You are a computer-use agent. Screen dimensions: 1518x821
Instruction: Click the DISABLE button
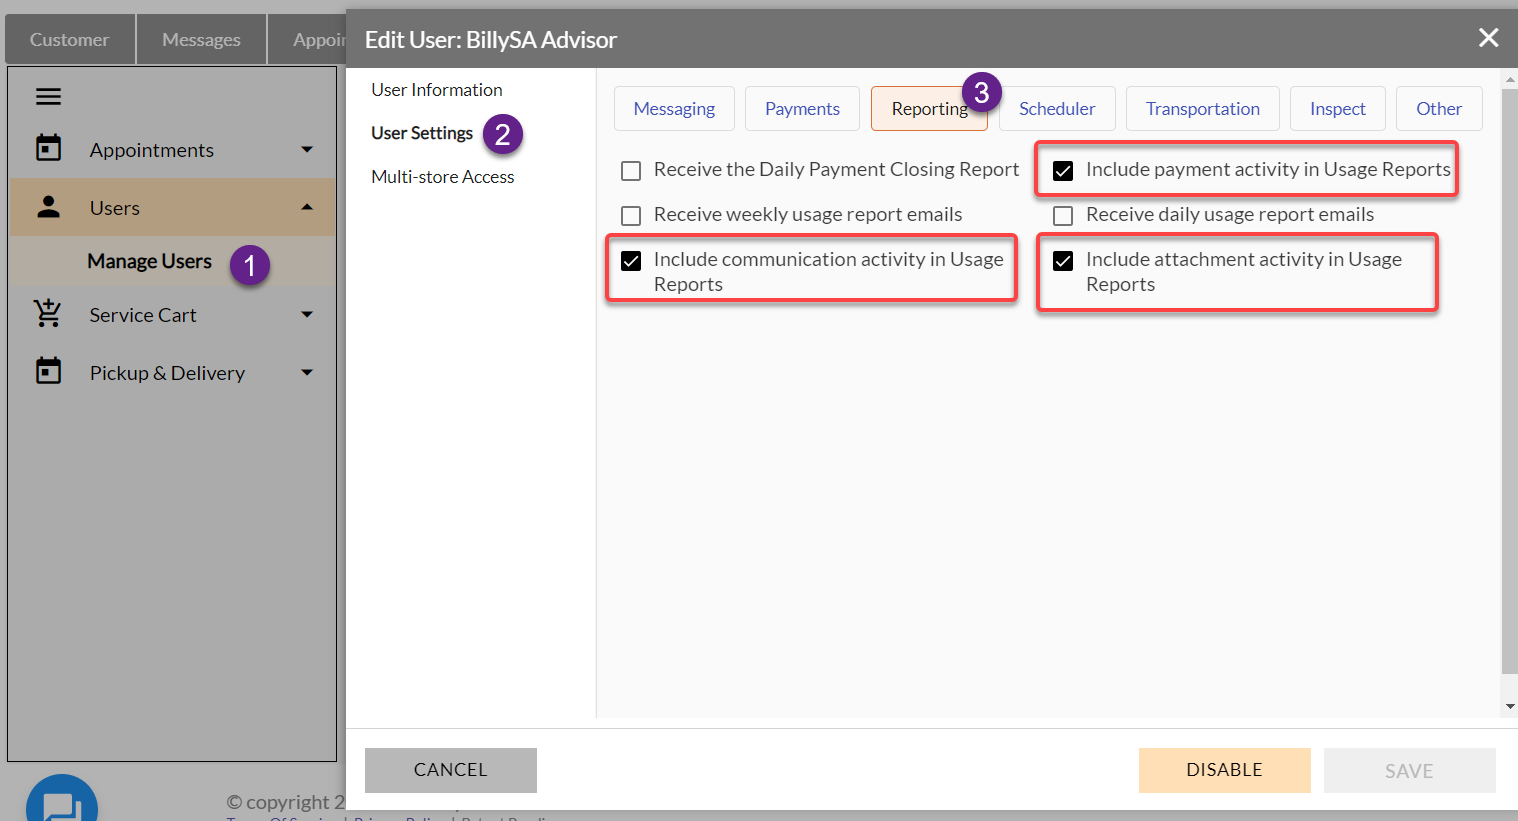[1225, 770]
